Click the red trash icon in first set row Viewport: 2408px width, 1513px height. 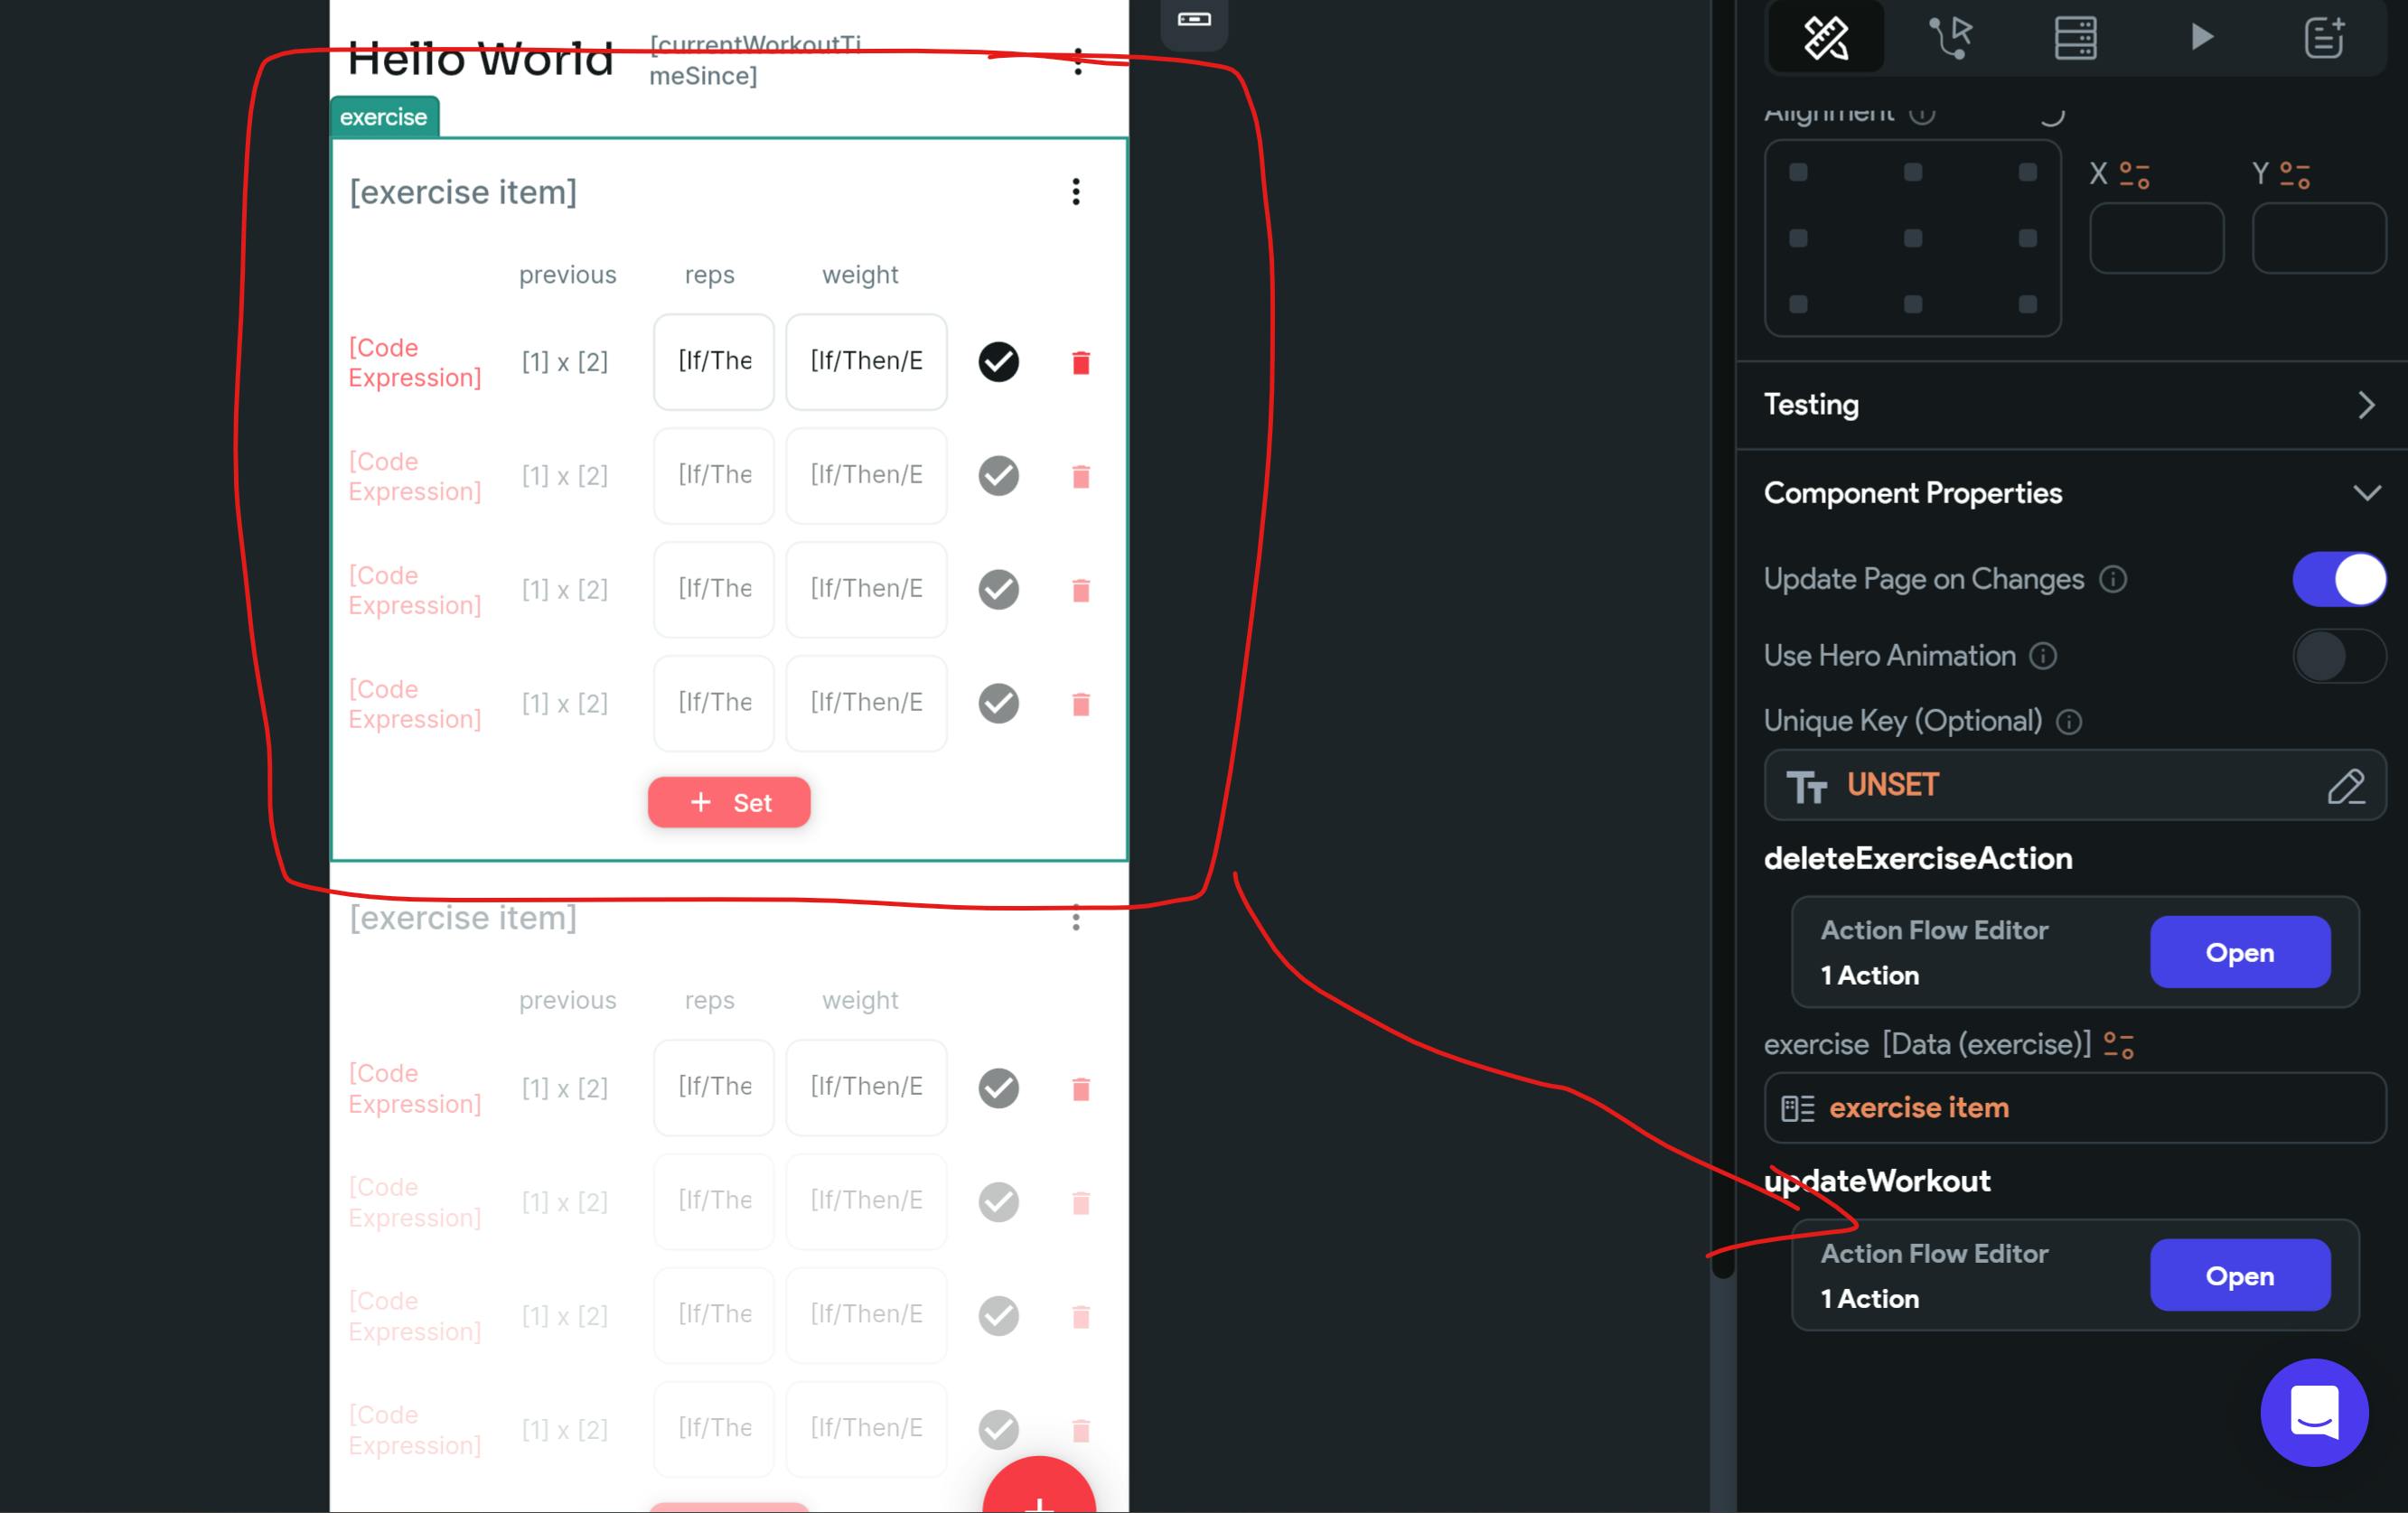[1080, 362]
